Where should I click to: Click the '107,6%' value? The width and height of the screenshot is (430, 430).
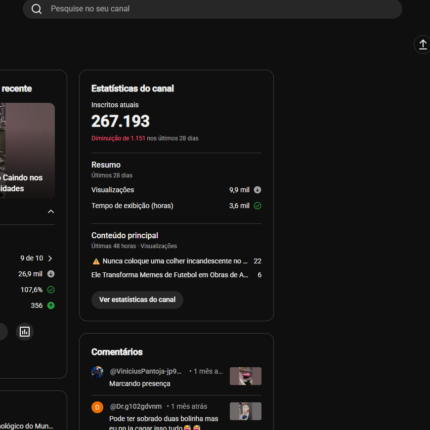(32, 290)
